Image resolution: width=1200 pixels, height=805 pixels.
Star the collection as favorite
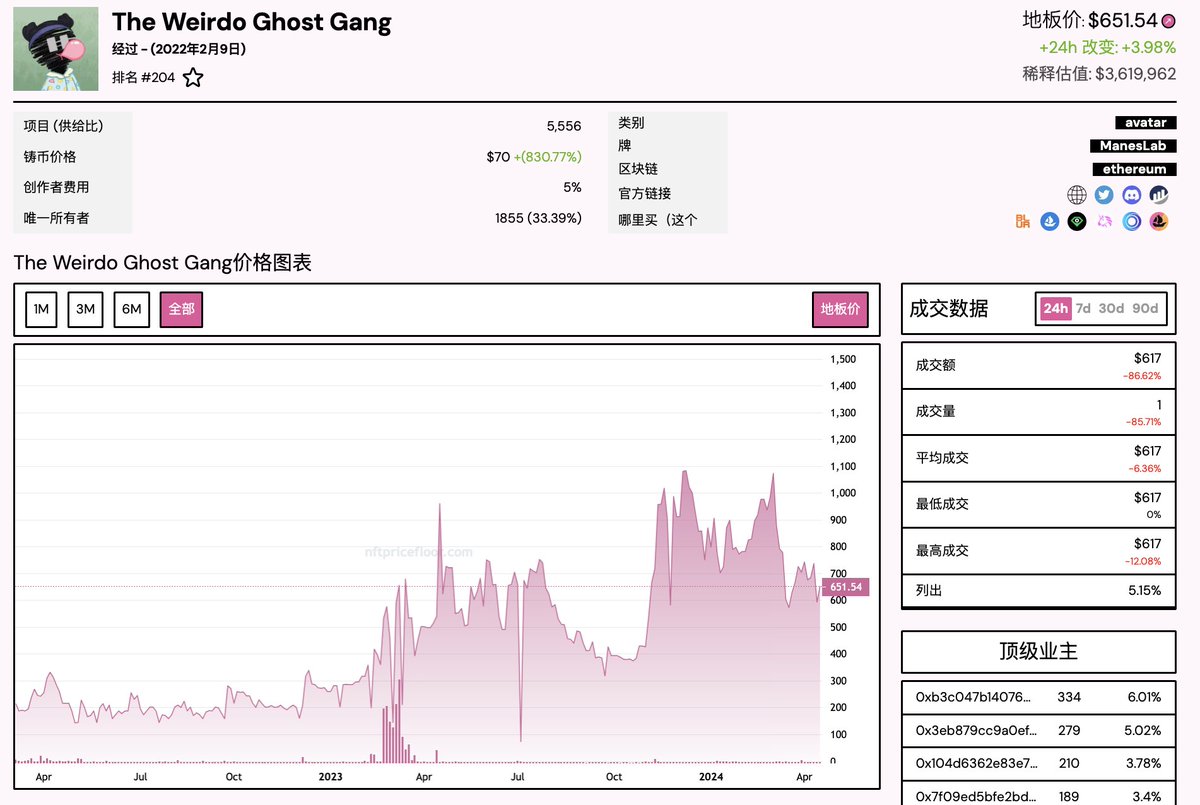point(193,78)
